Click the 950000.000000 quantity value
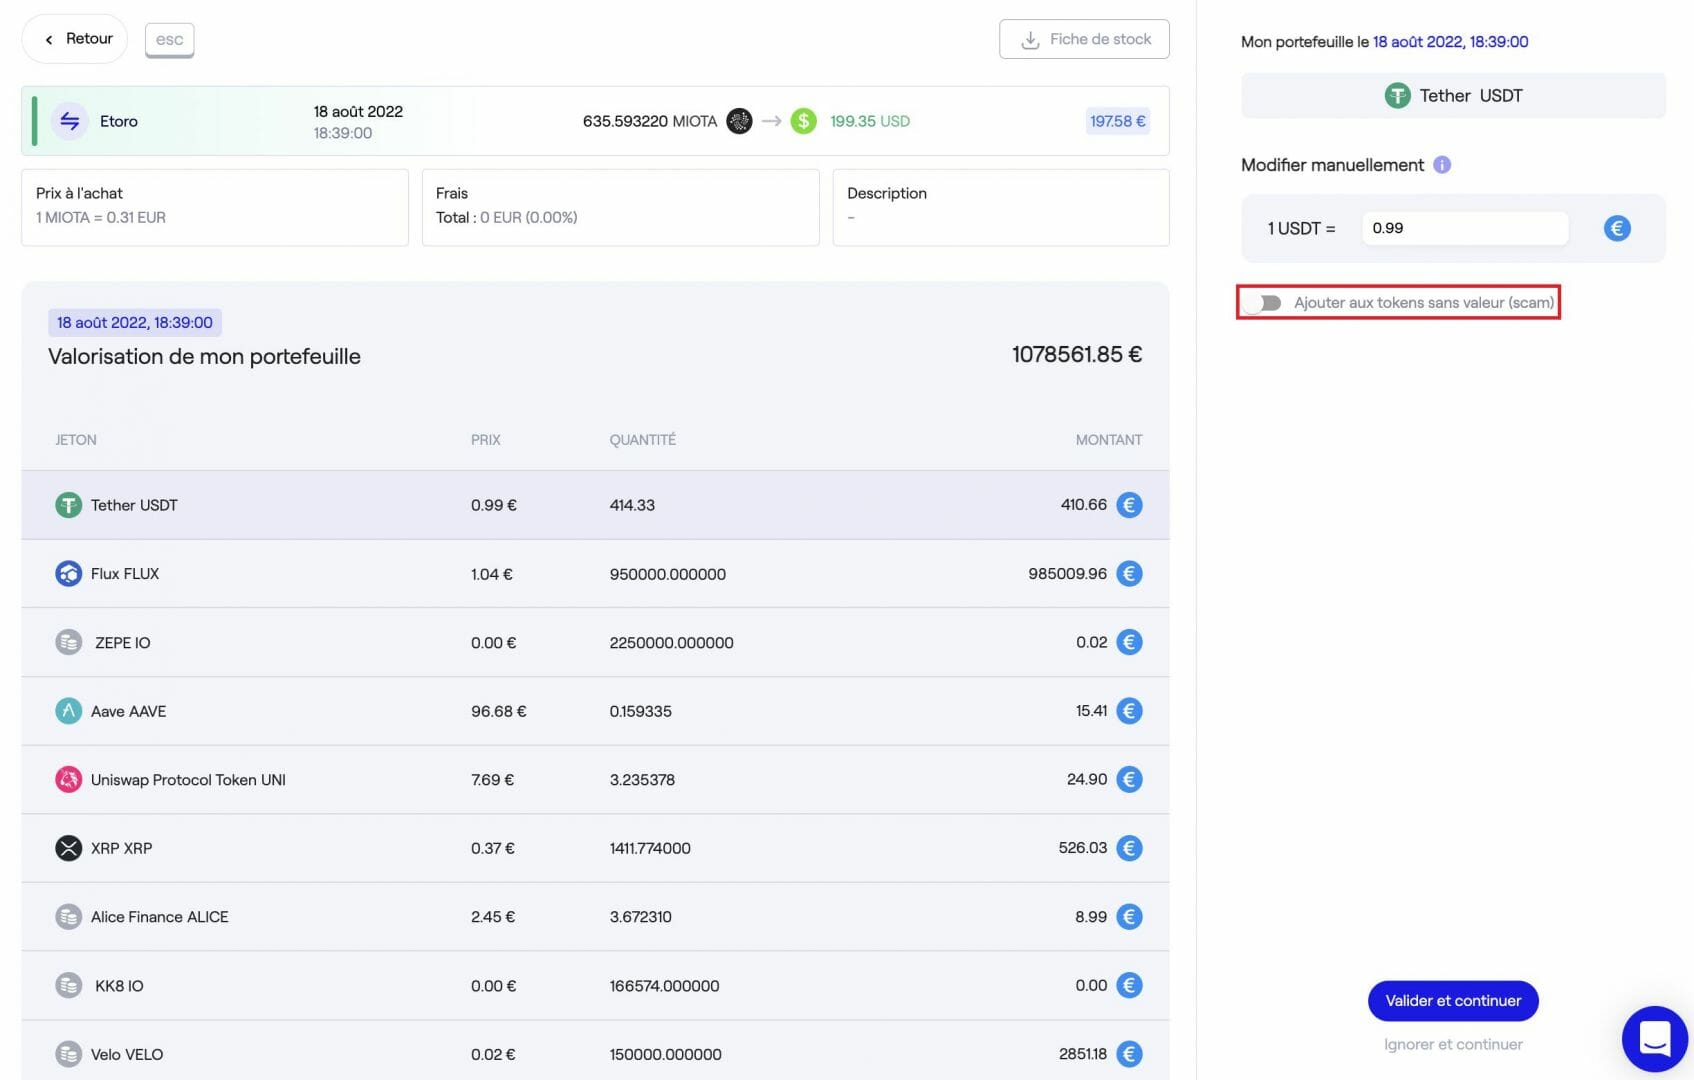Viewport: 1694px width, 1080px height. click(668, 575)
